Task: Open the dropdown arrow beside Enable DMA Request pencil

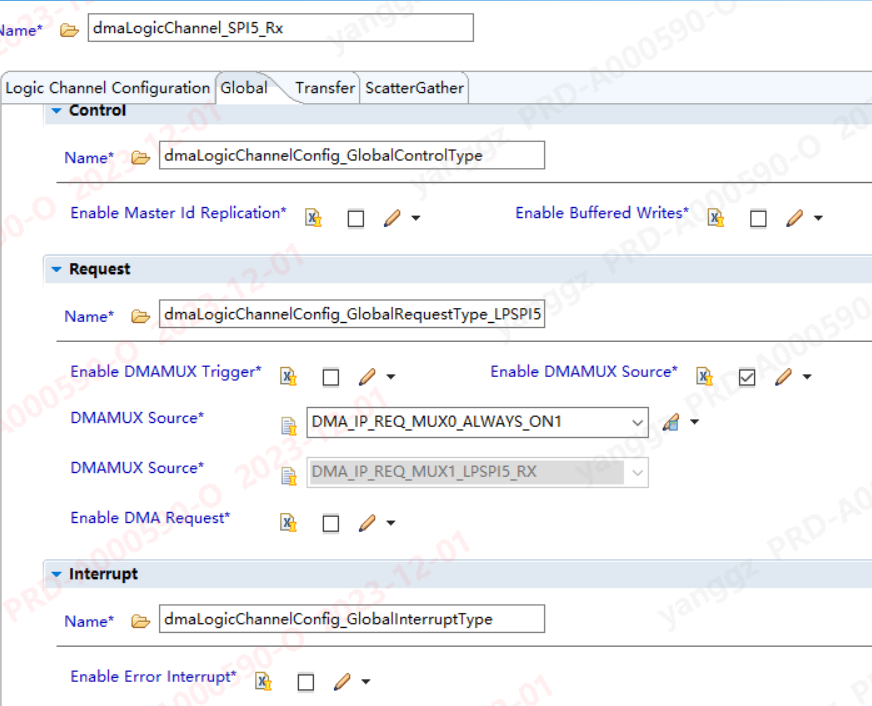Action: click(389, 523)
